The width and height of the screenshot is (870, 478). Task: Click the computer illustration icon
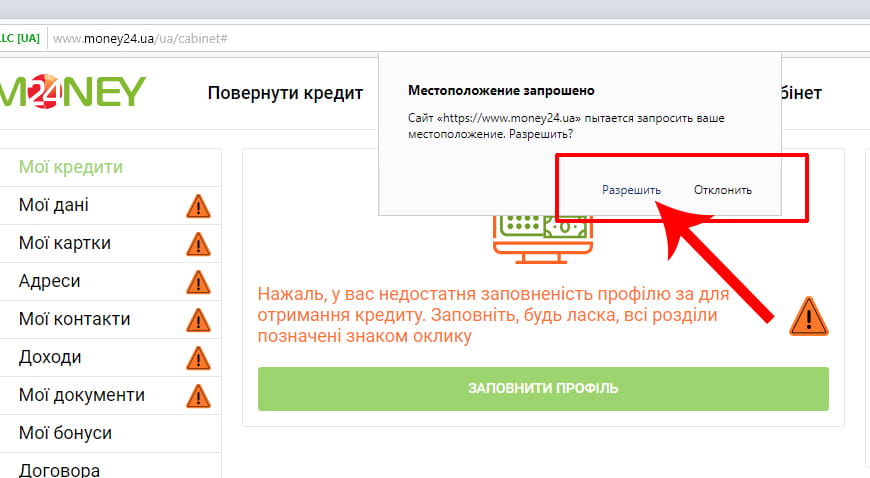click(x=543, y=240)
